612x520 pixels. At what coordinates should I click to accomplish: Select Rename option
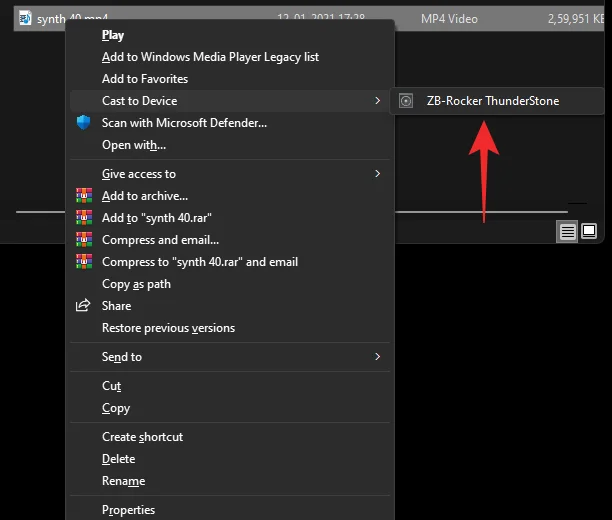[230, 481]
